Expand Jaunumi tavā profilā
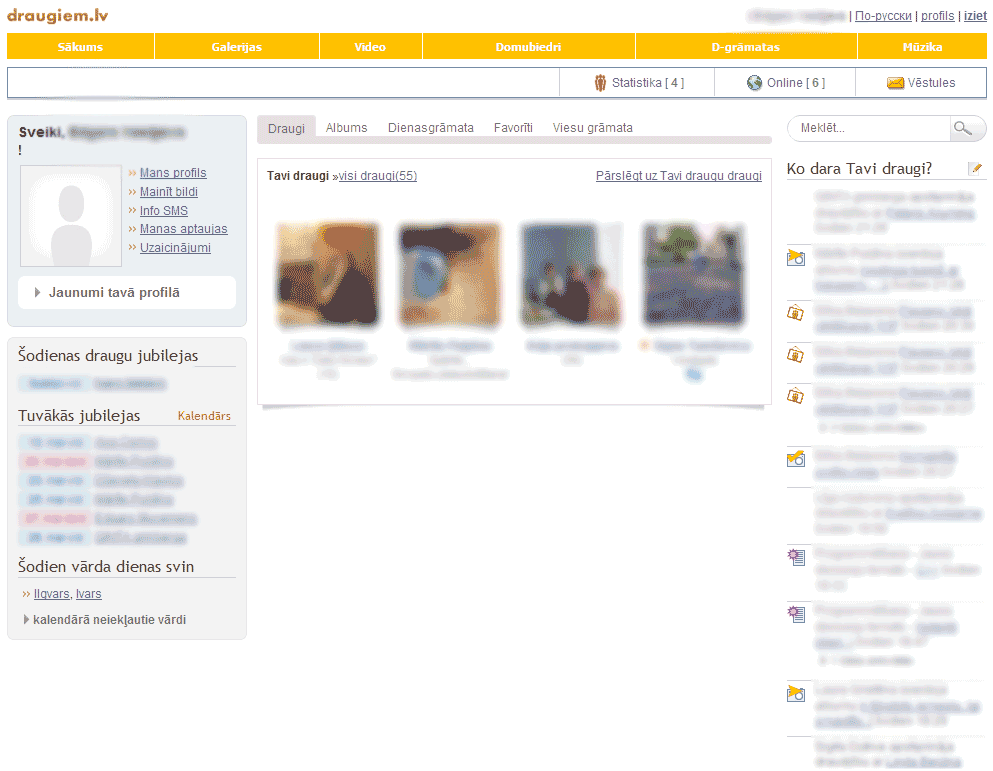The image size is (993, 771). click(127, 293)
